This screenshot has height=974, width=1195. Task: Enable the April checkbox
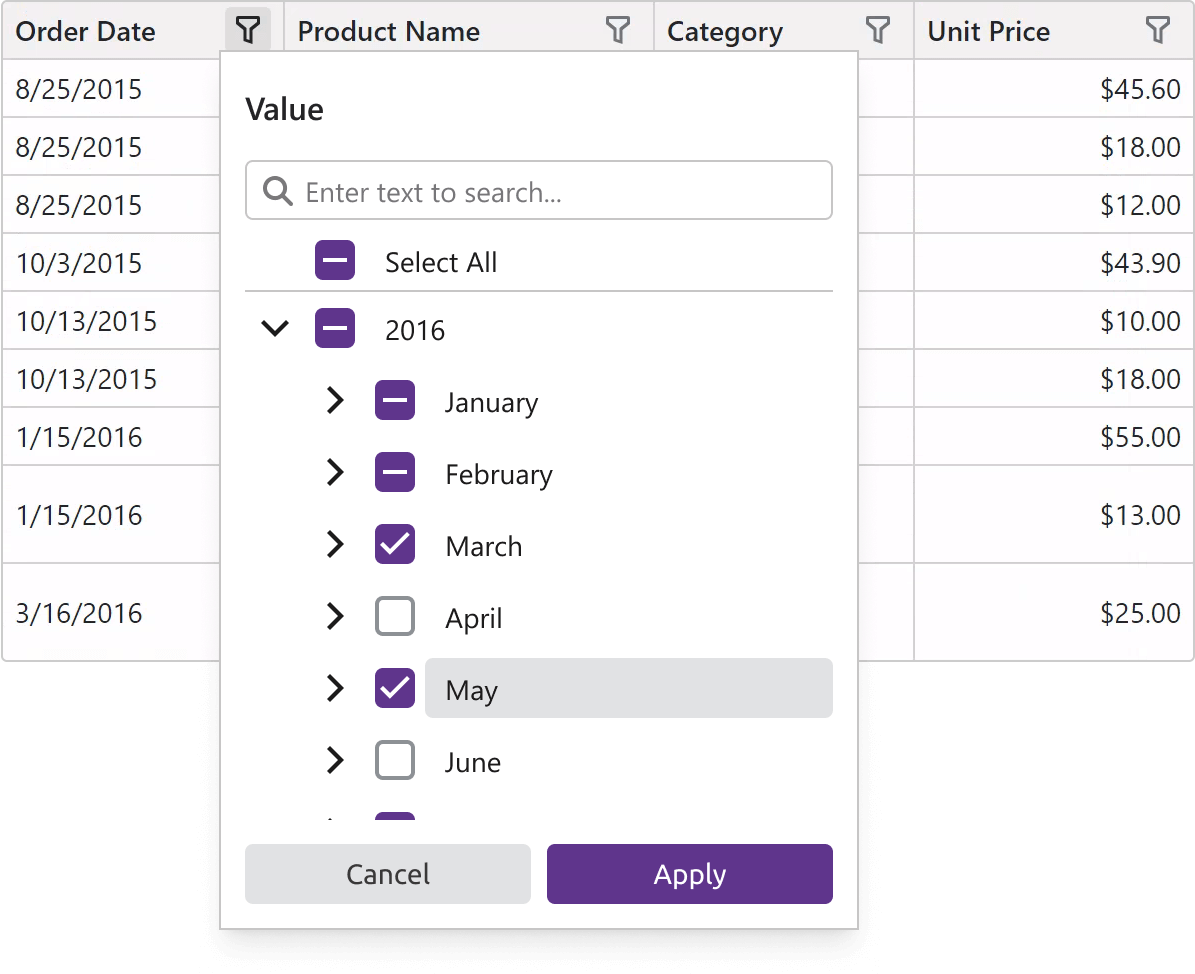coord(395,617)
